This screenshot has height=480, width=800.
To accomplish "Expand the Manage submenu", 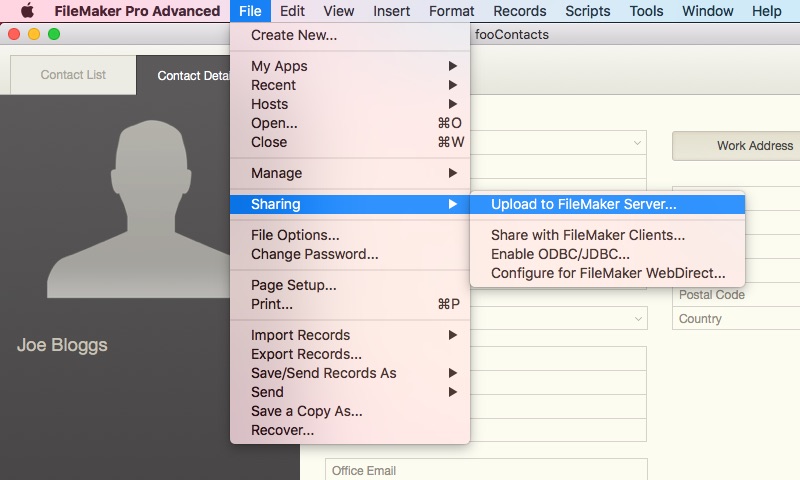I will (x=350, y=173).
